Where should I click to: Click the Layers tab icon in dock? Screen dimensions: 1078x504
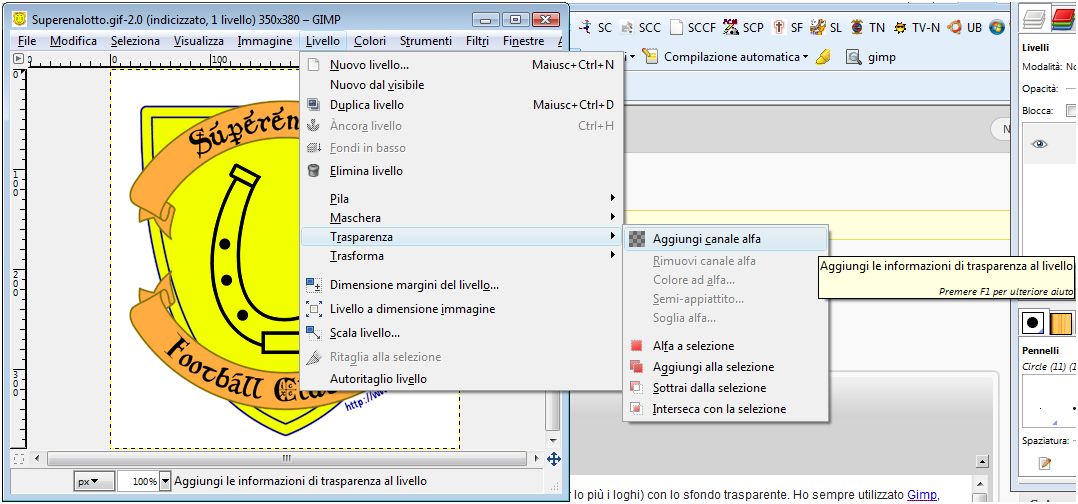tap(1035, 18)
